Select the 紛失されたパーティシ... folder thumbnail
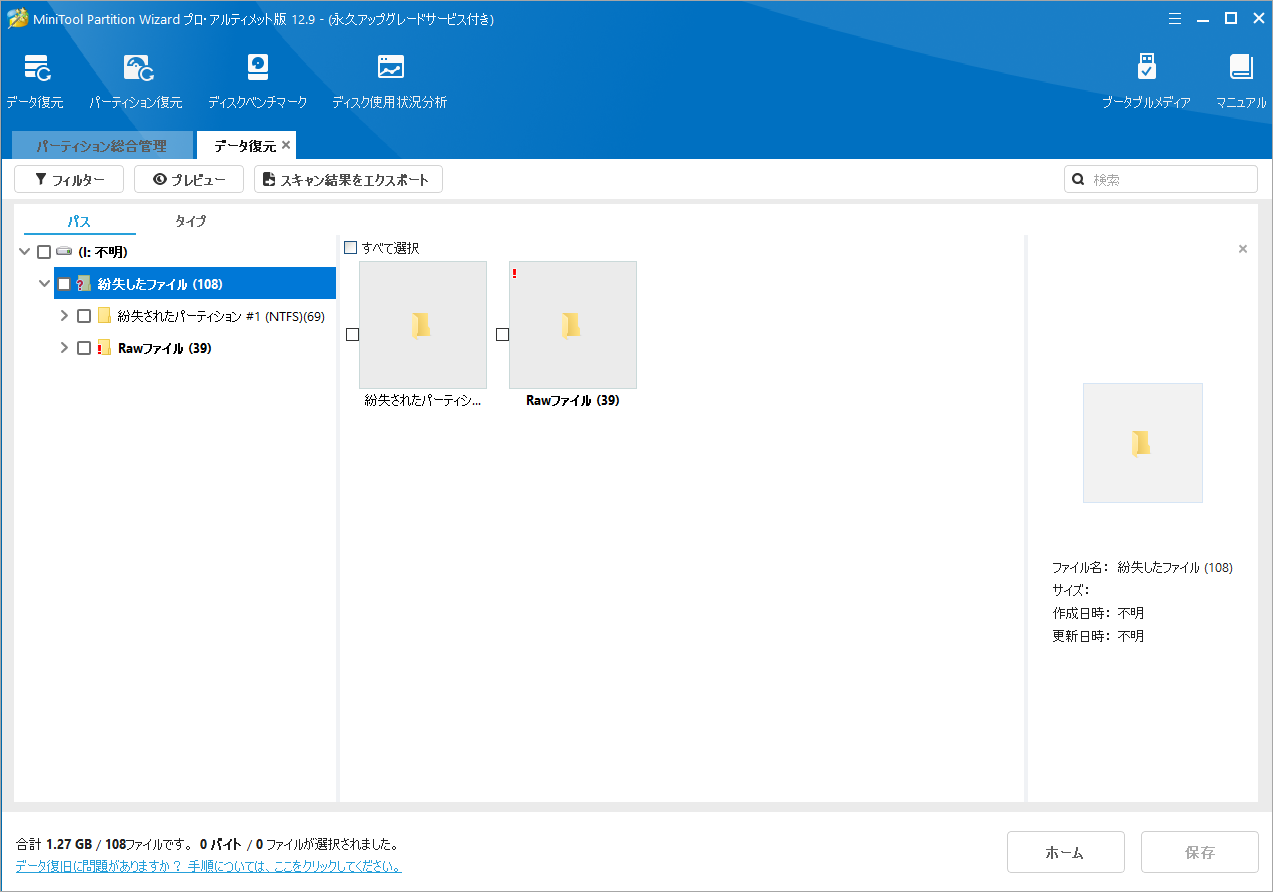1273x892 pixels. [423, 325]
